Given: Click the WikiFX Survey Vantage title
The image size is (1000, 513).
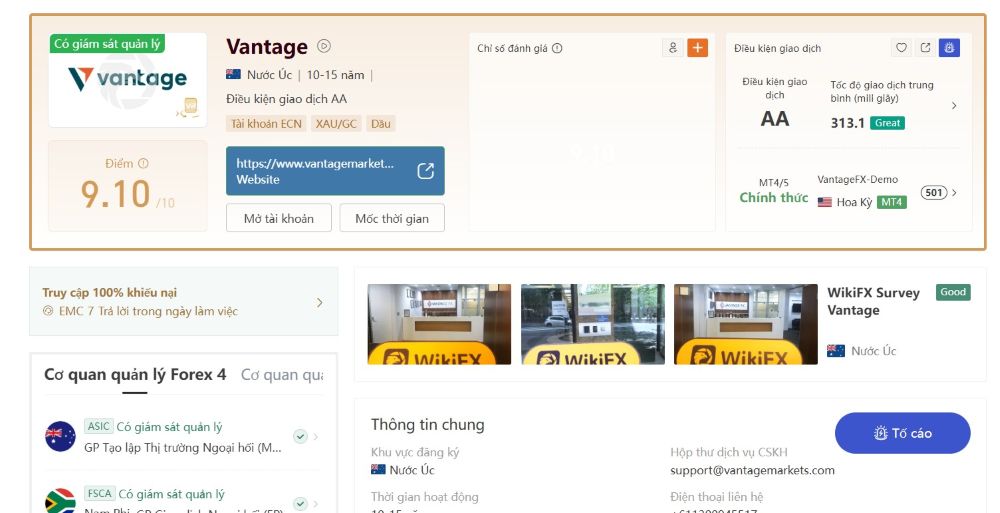Looking at the screenshot, I should (874, 302).
